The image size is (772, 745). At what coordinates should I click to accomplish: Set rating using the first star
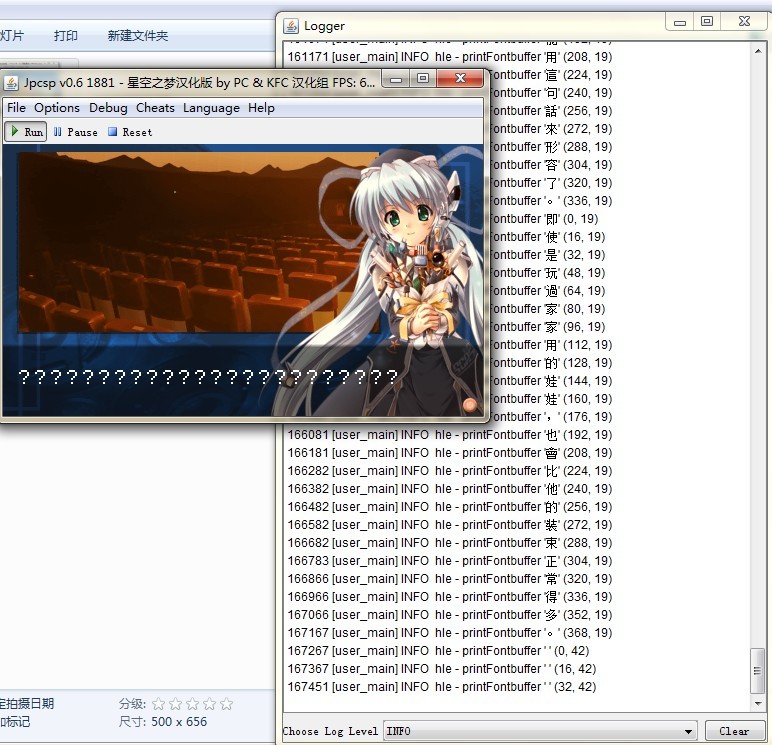point(158,704)
